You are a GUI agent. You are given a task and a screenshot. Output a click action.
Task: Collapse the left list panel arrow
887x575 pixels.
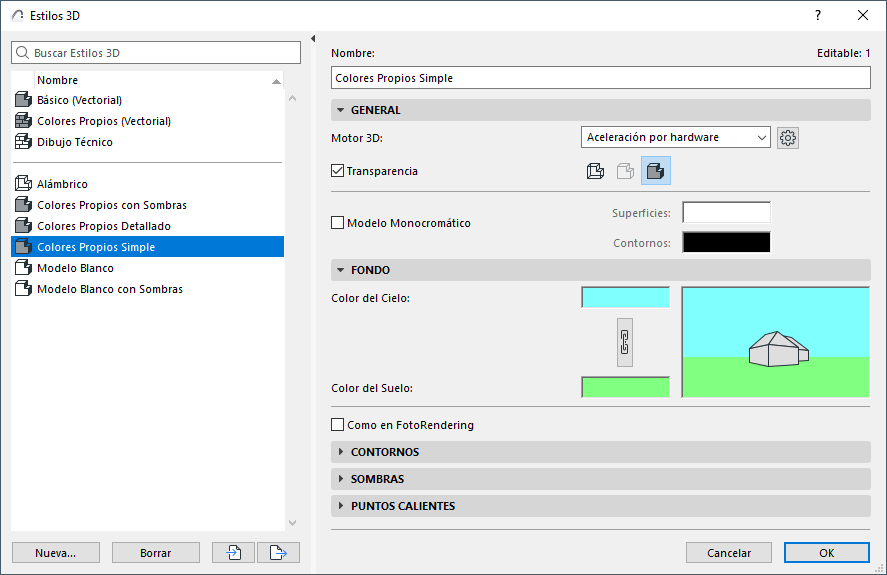click(x=313, y=38)
